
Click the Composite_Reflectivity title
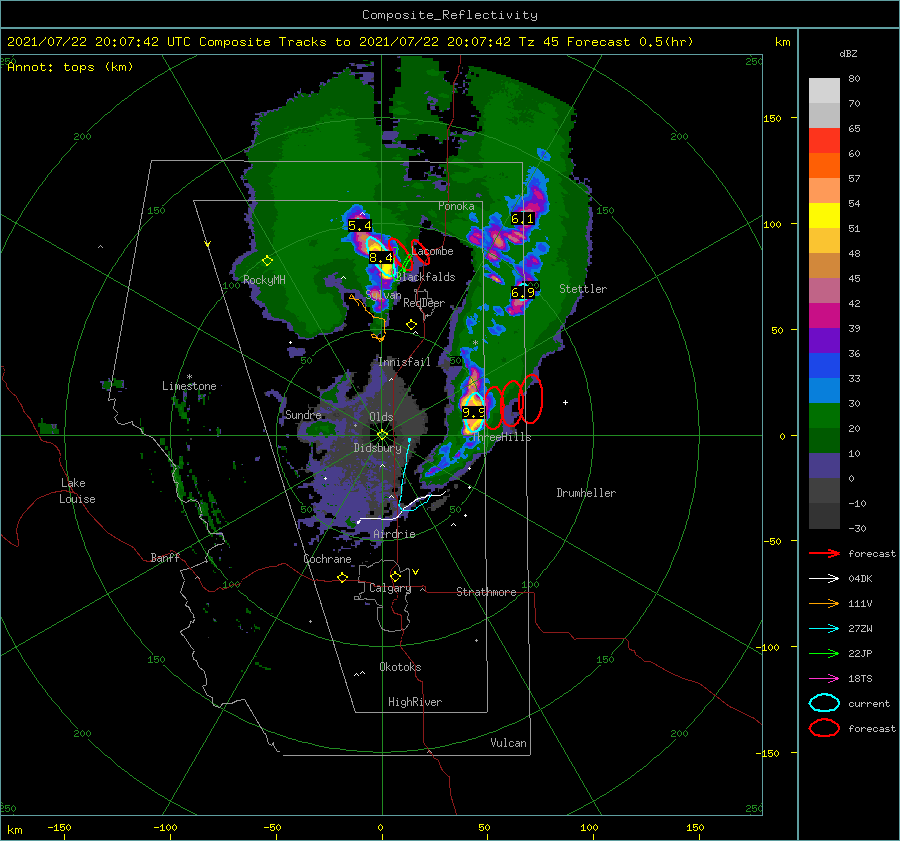click(450, 15)
